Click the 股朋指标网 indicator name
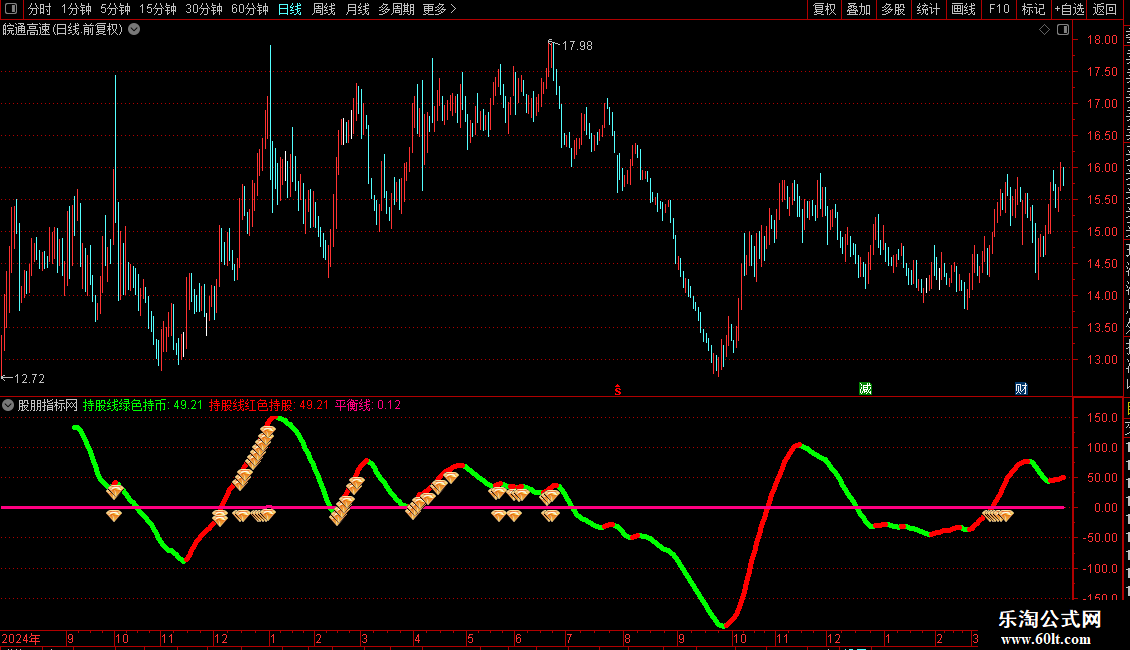 click(48, 405)
